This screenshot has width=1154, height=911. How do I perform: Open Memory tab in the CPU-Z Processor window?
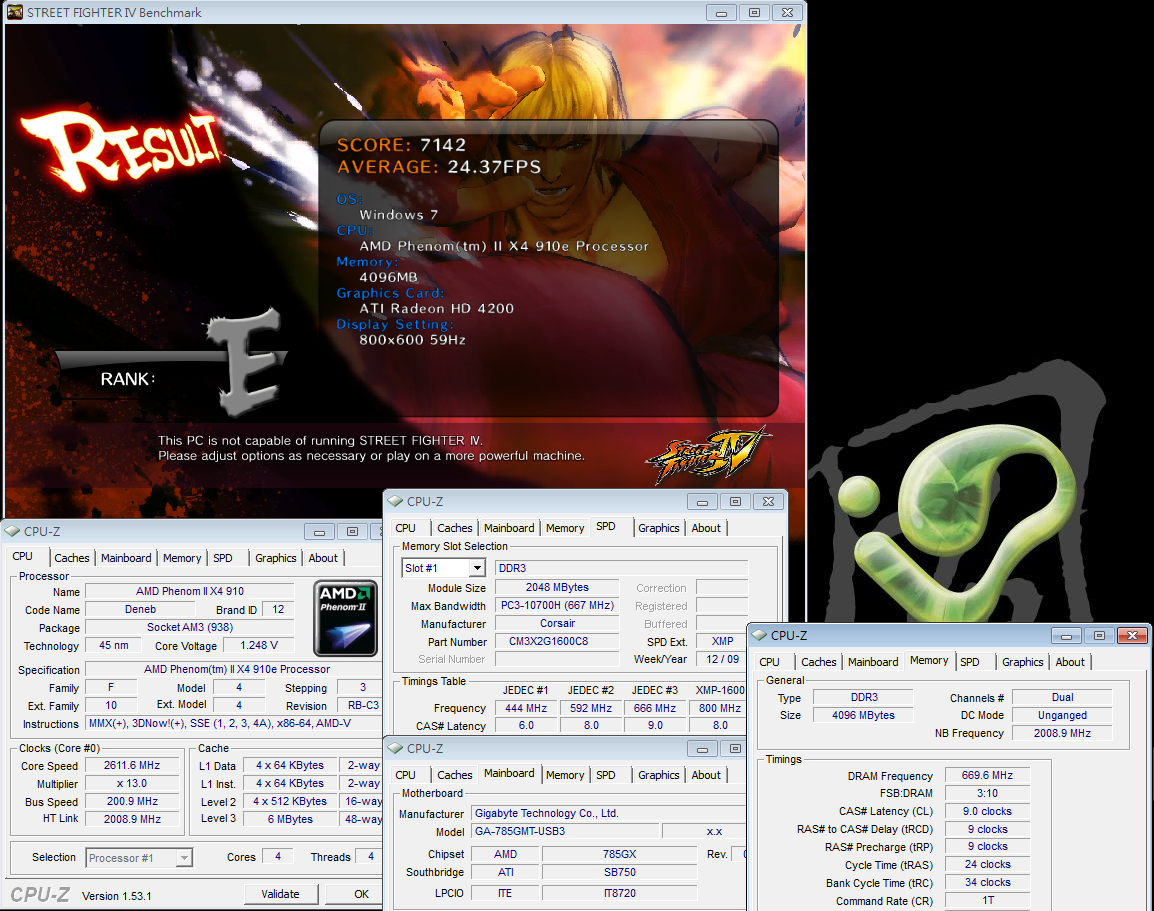[182, 558]
